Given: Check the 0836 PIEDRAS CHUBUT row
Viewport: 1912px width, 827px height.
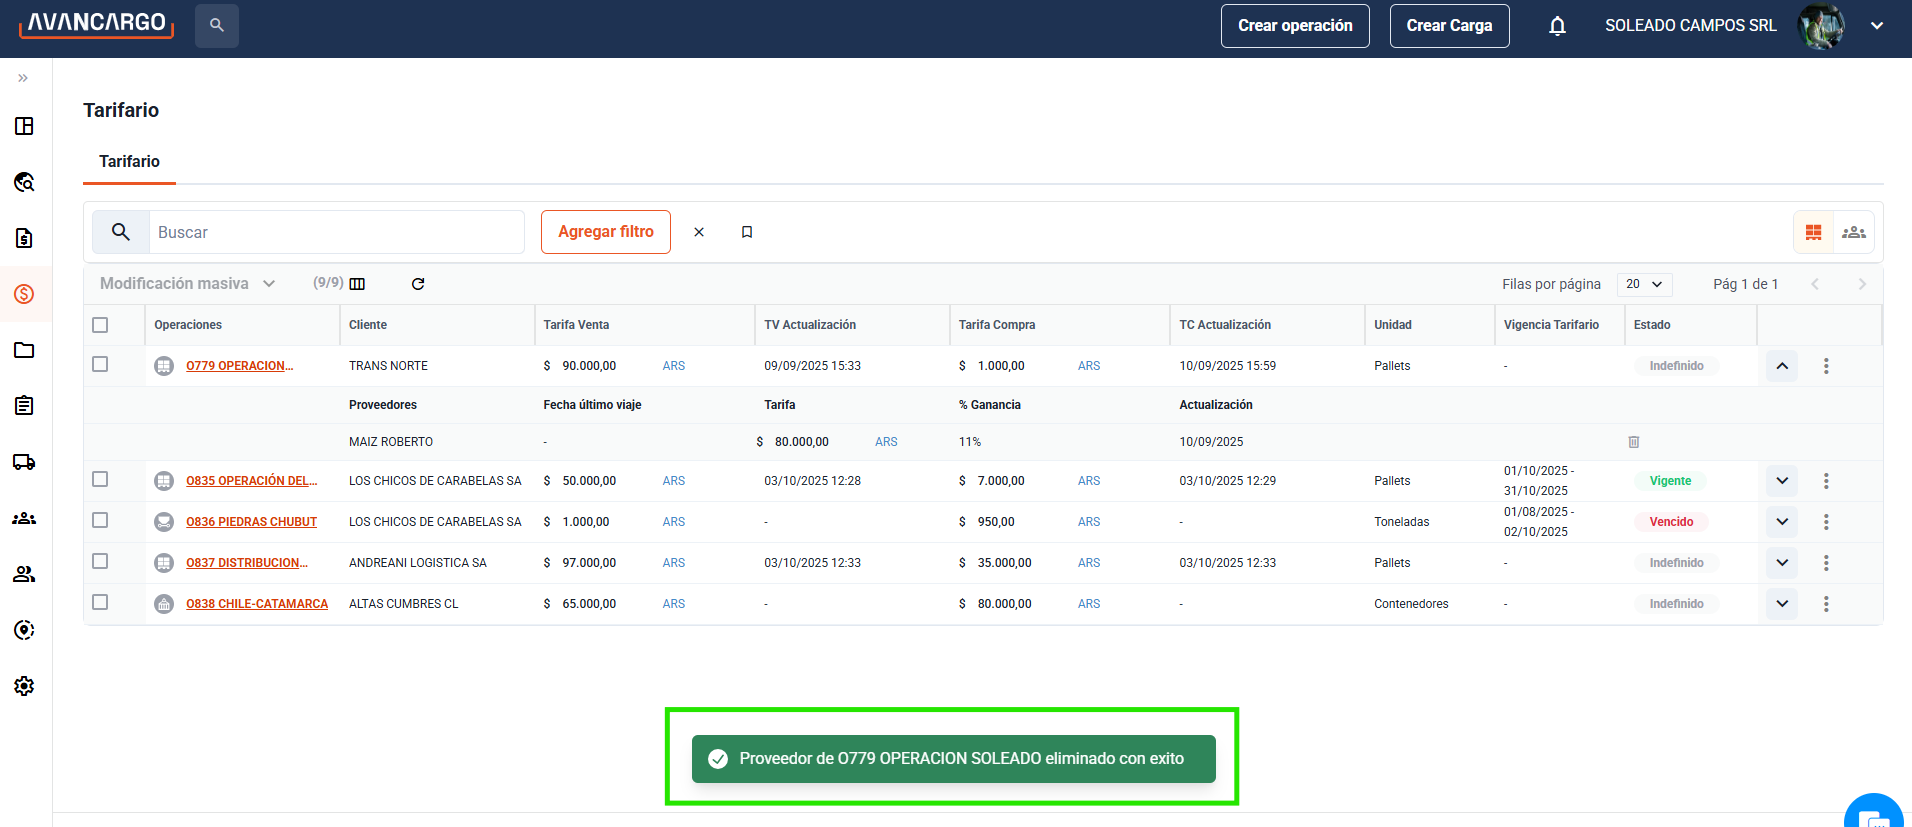Looking at the screenshot, I should [x=100, y=520].
